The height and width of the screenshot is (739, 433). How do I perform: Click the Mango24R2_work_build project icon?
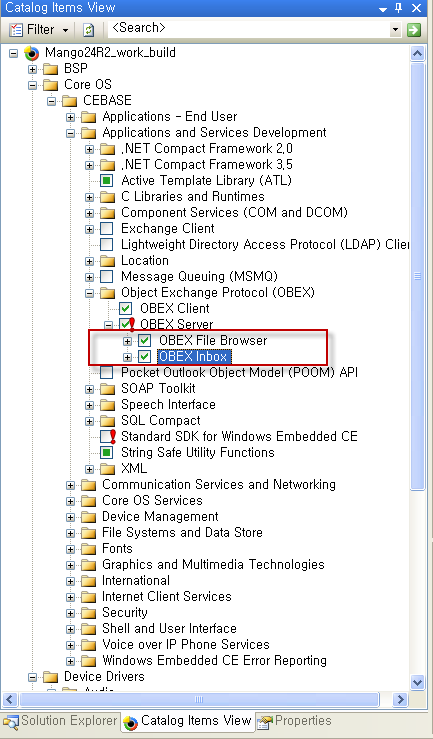coord(31,53)
